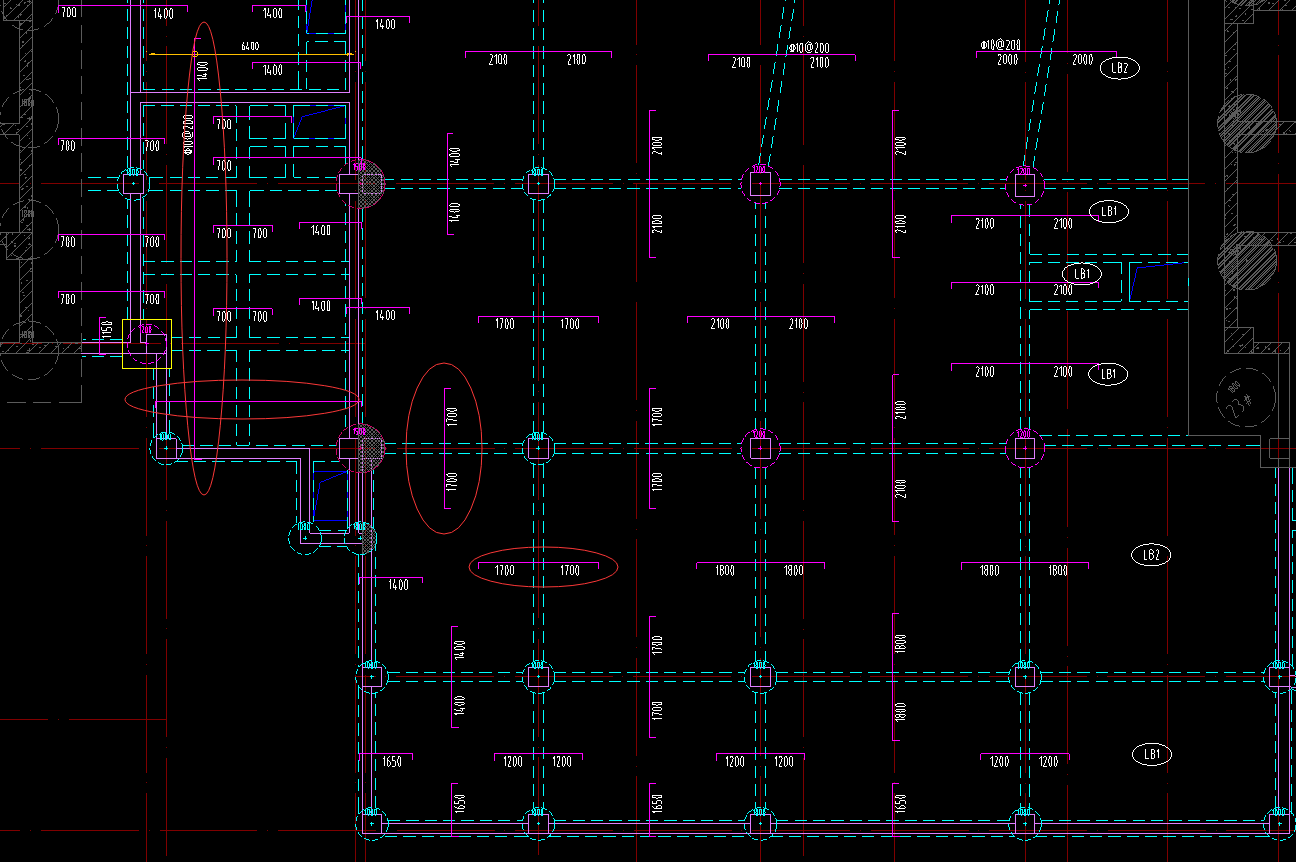Click the LB2 tag beside the 1800 dimensions
1296x862 pixels.
[1150, 555]
